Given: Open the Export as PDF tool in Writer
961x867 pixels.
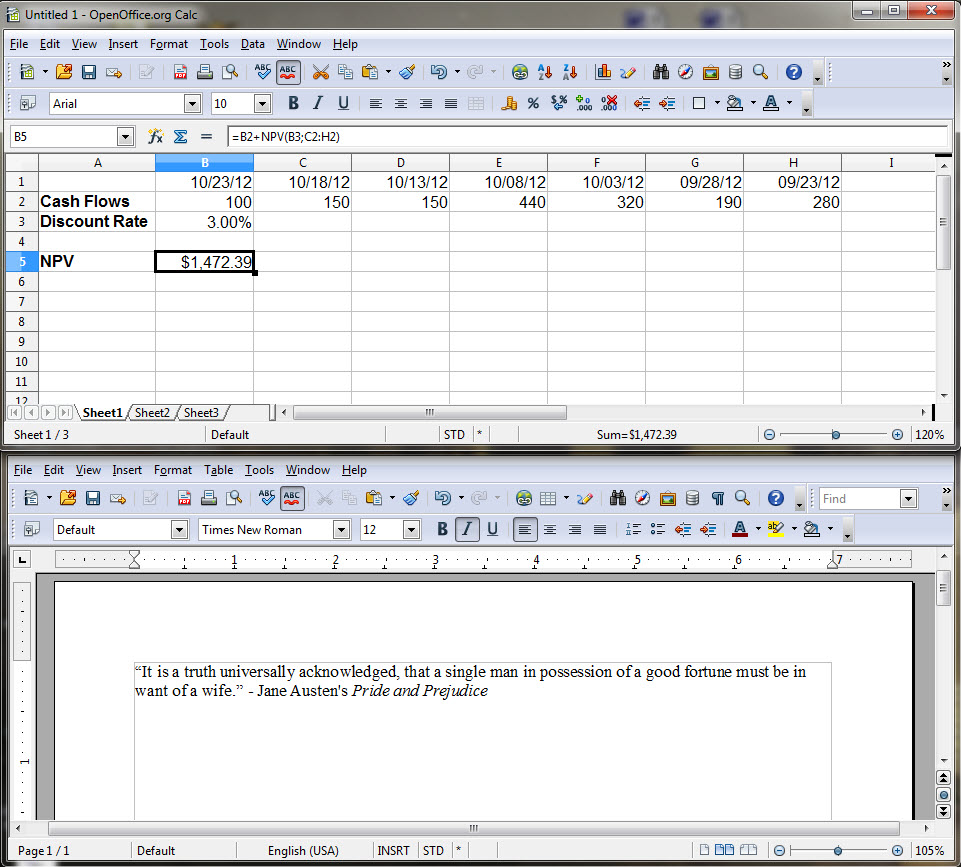Looking at the screenshot, I should point(183,498).
